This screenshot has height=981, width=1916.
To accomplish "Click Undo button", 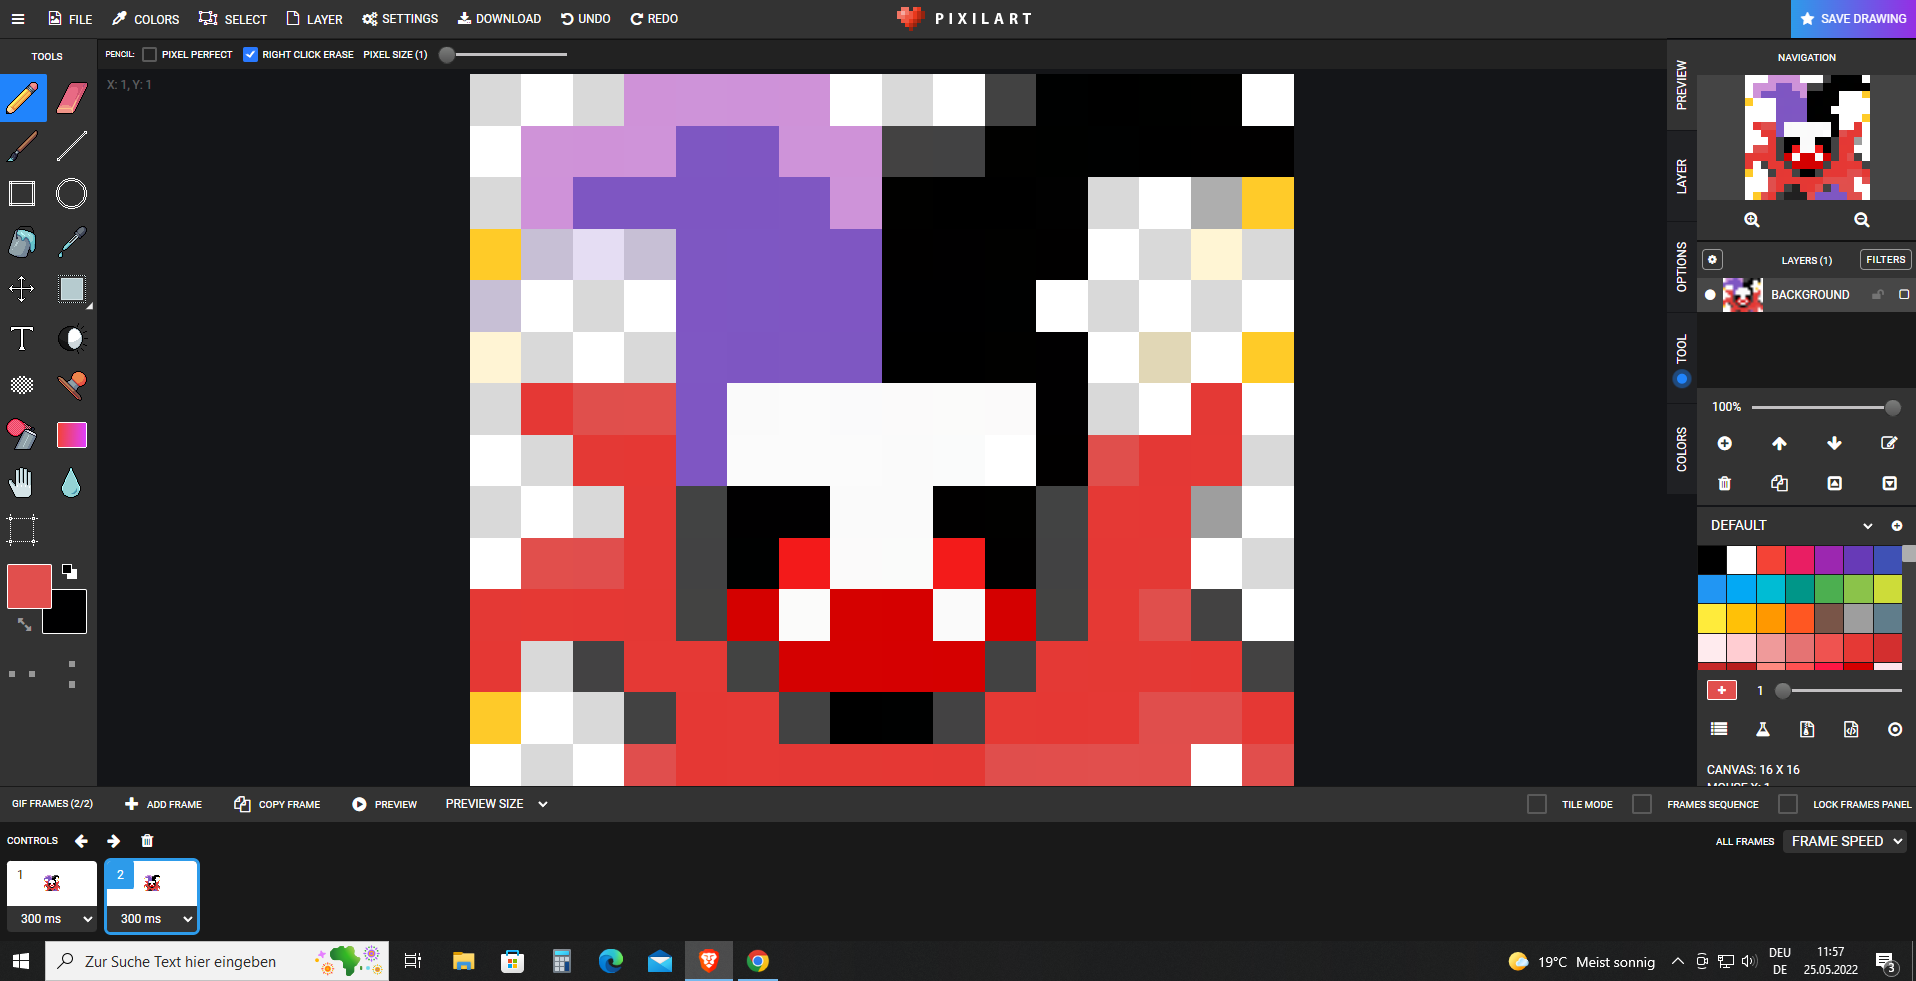I will (585, 19).
